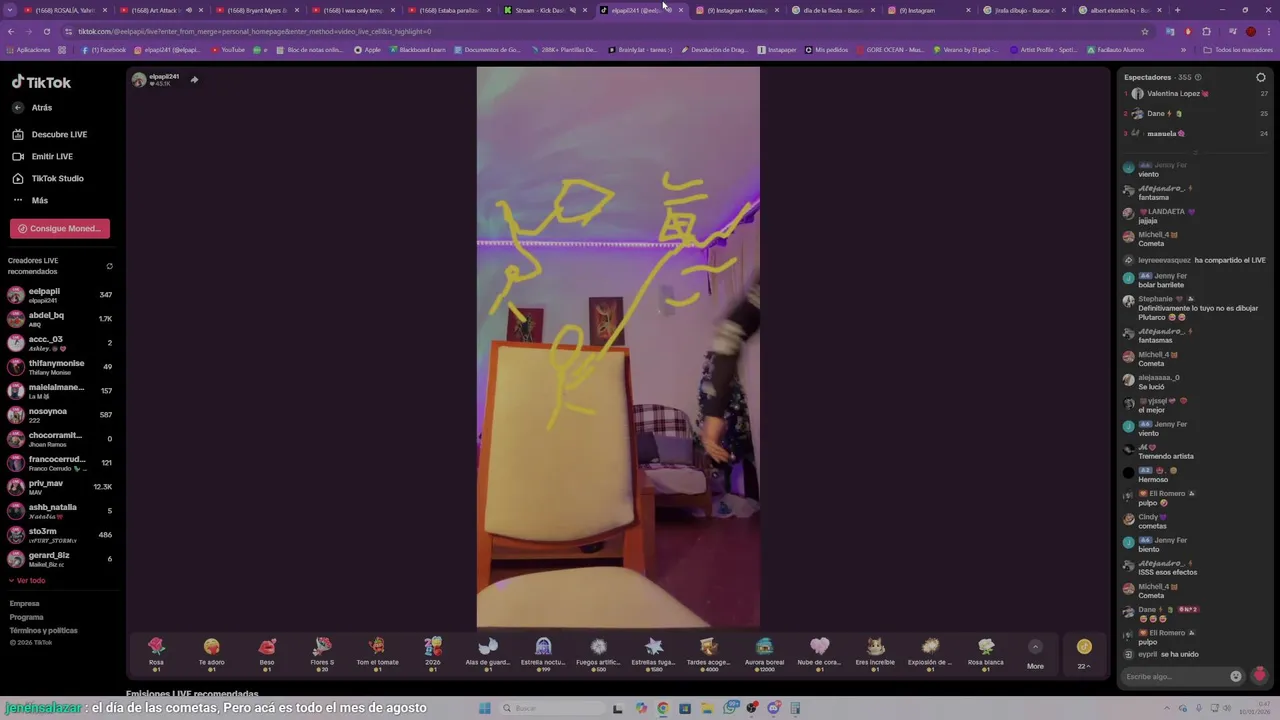The height and width of the screenshot is (720, 1280).
Task: Bookmark this page with the star icon
Action: (1145, 31)
